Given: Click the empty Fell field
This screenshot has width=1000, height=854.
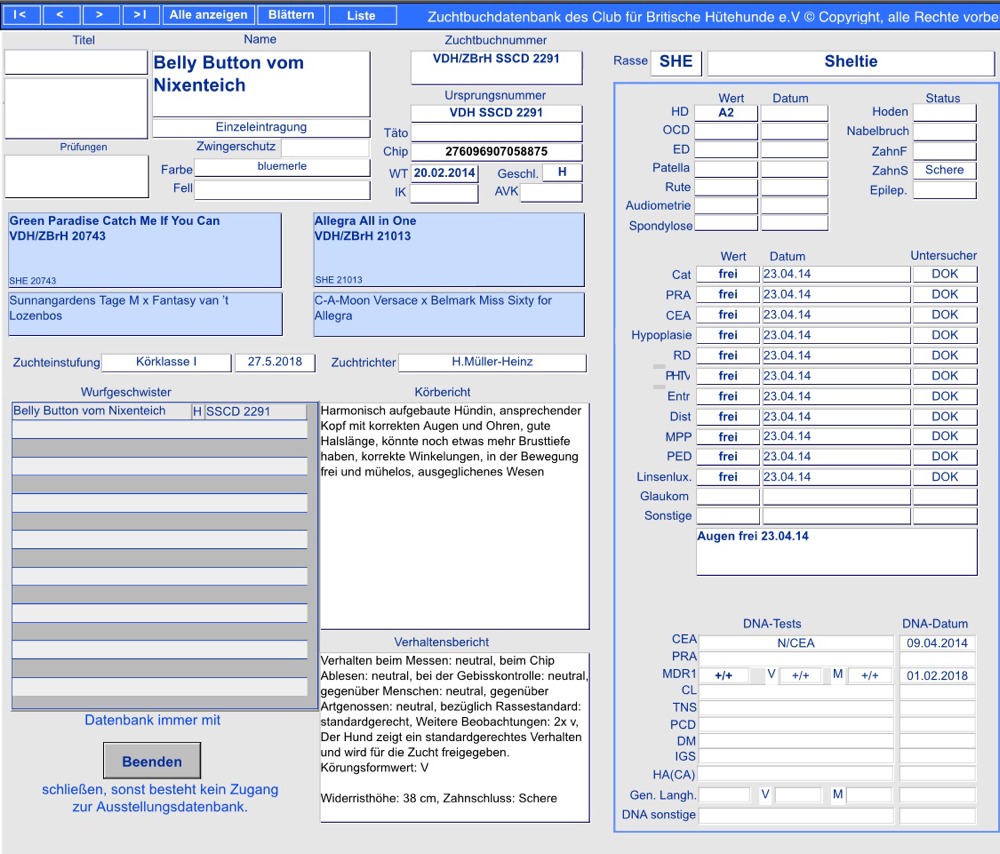Looking at the screenshot, I should point(282,189).
